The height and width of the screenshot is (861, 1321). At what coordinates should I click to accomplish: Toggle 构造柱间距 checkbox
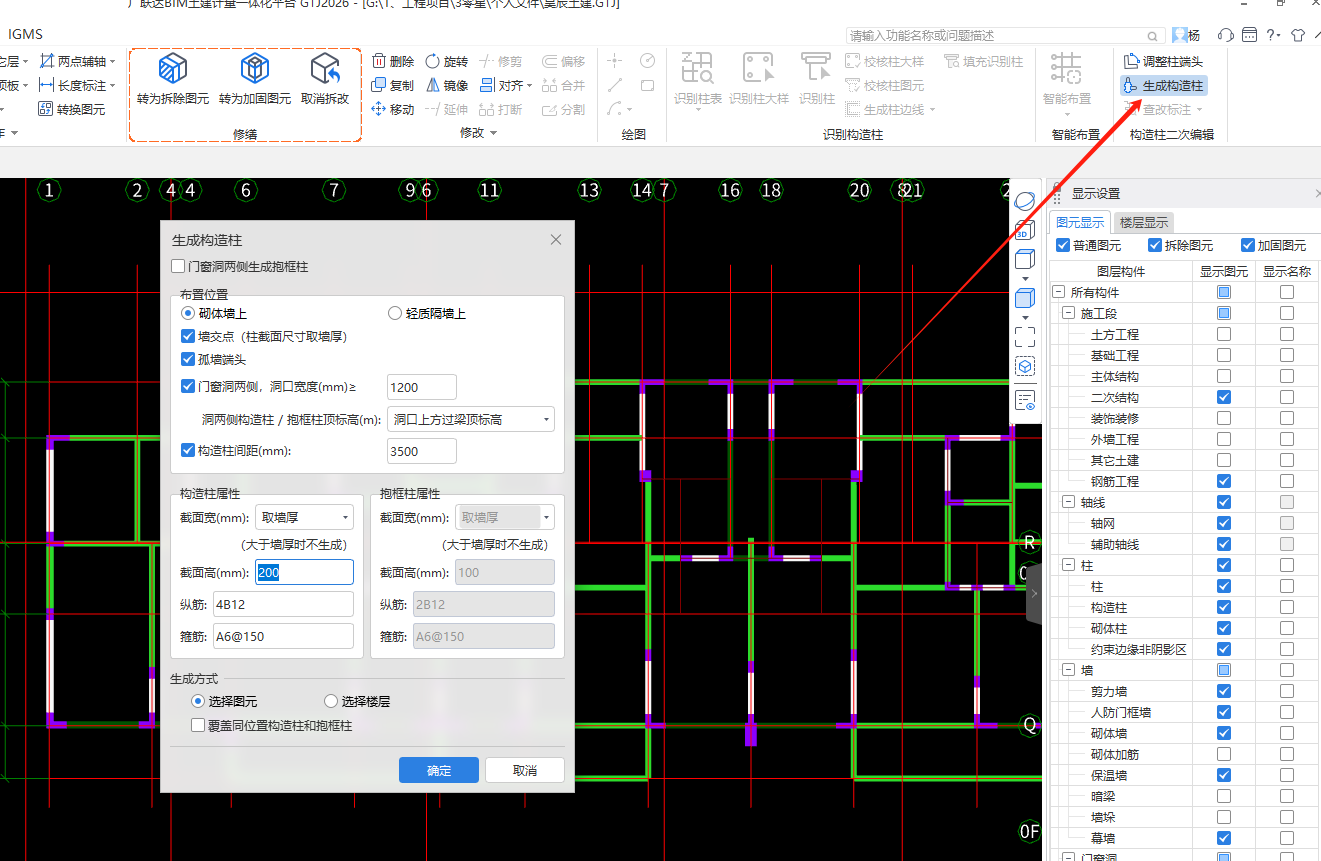[188, 450]
